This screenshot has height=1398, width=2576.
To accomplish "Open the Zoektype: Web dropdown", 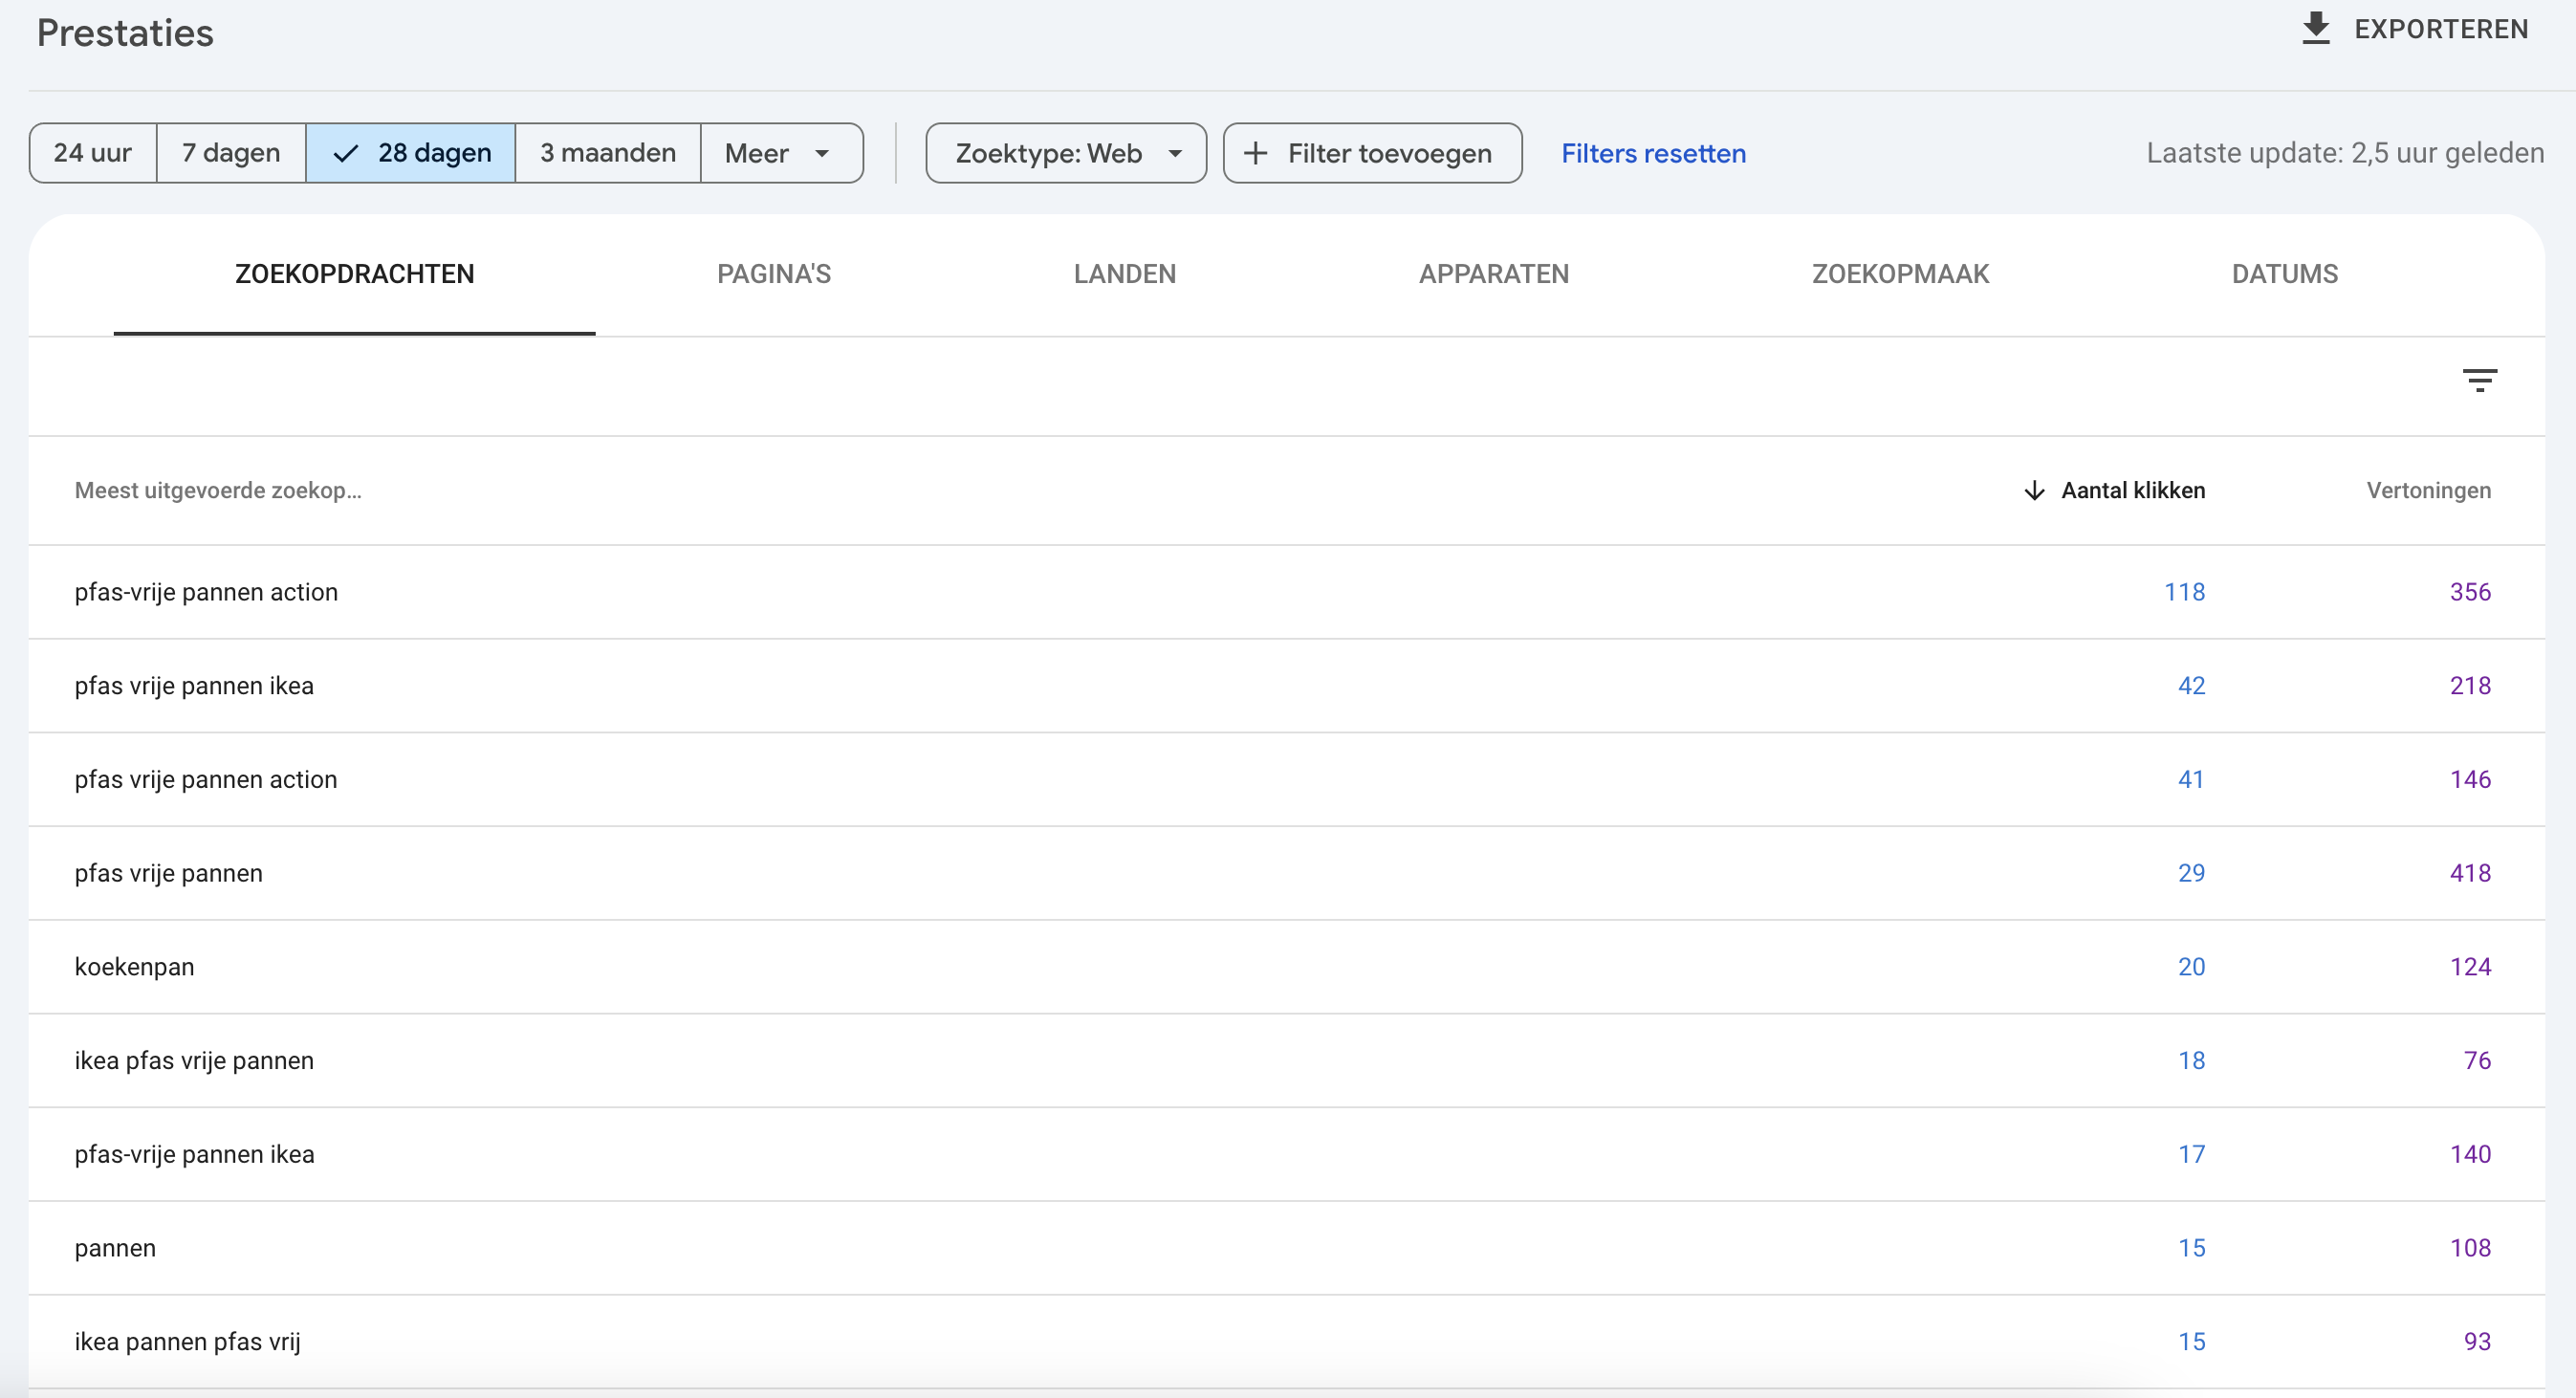I will click(1066, 153).
